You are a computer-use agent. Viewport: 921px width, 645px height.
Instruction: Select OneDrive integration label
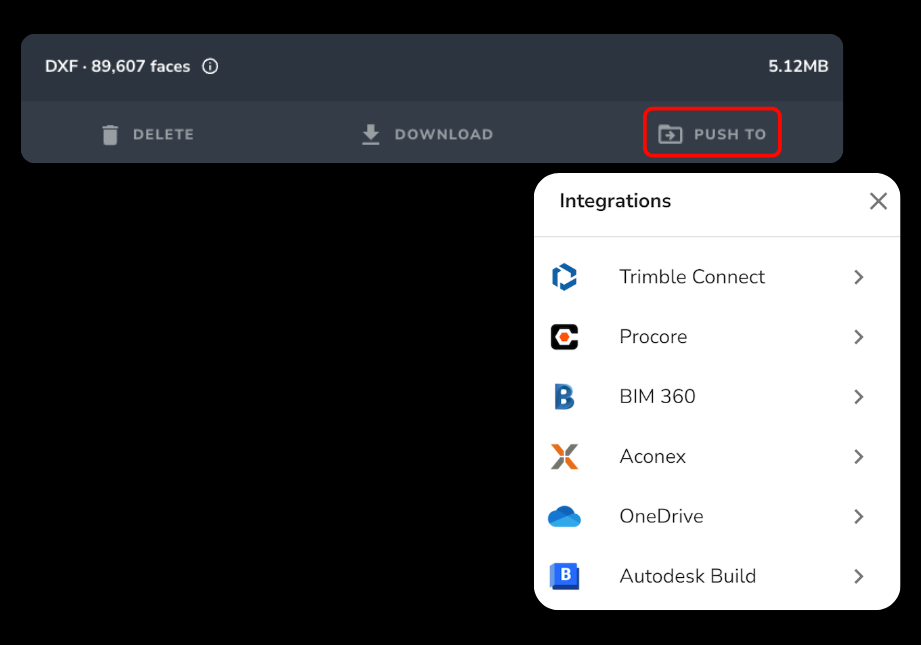tap(661, 516)
